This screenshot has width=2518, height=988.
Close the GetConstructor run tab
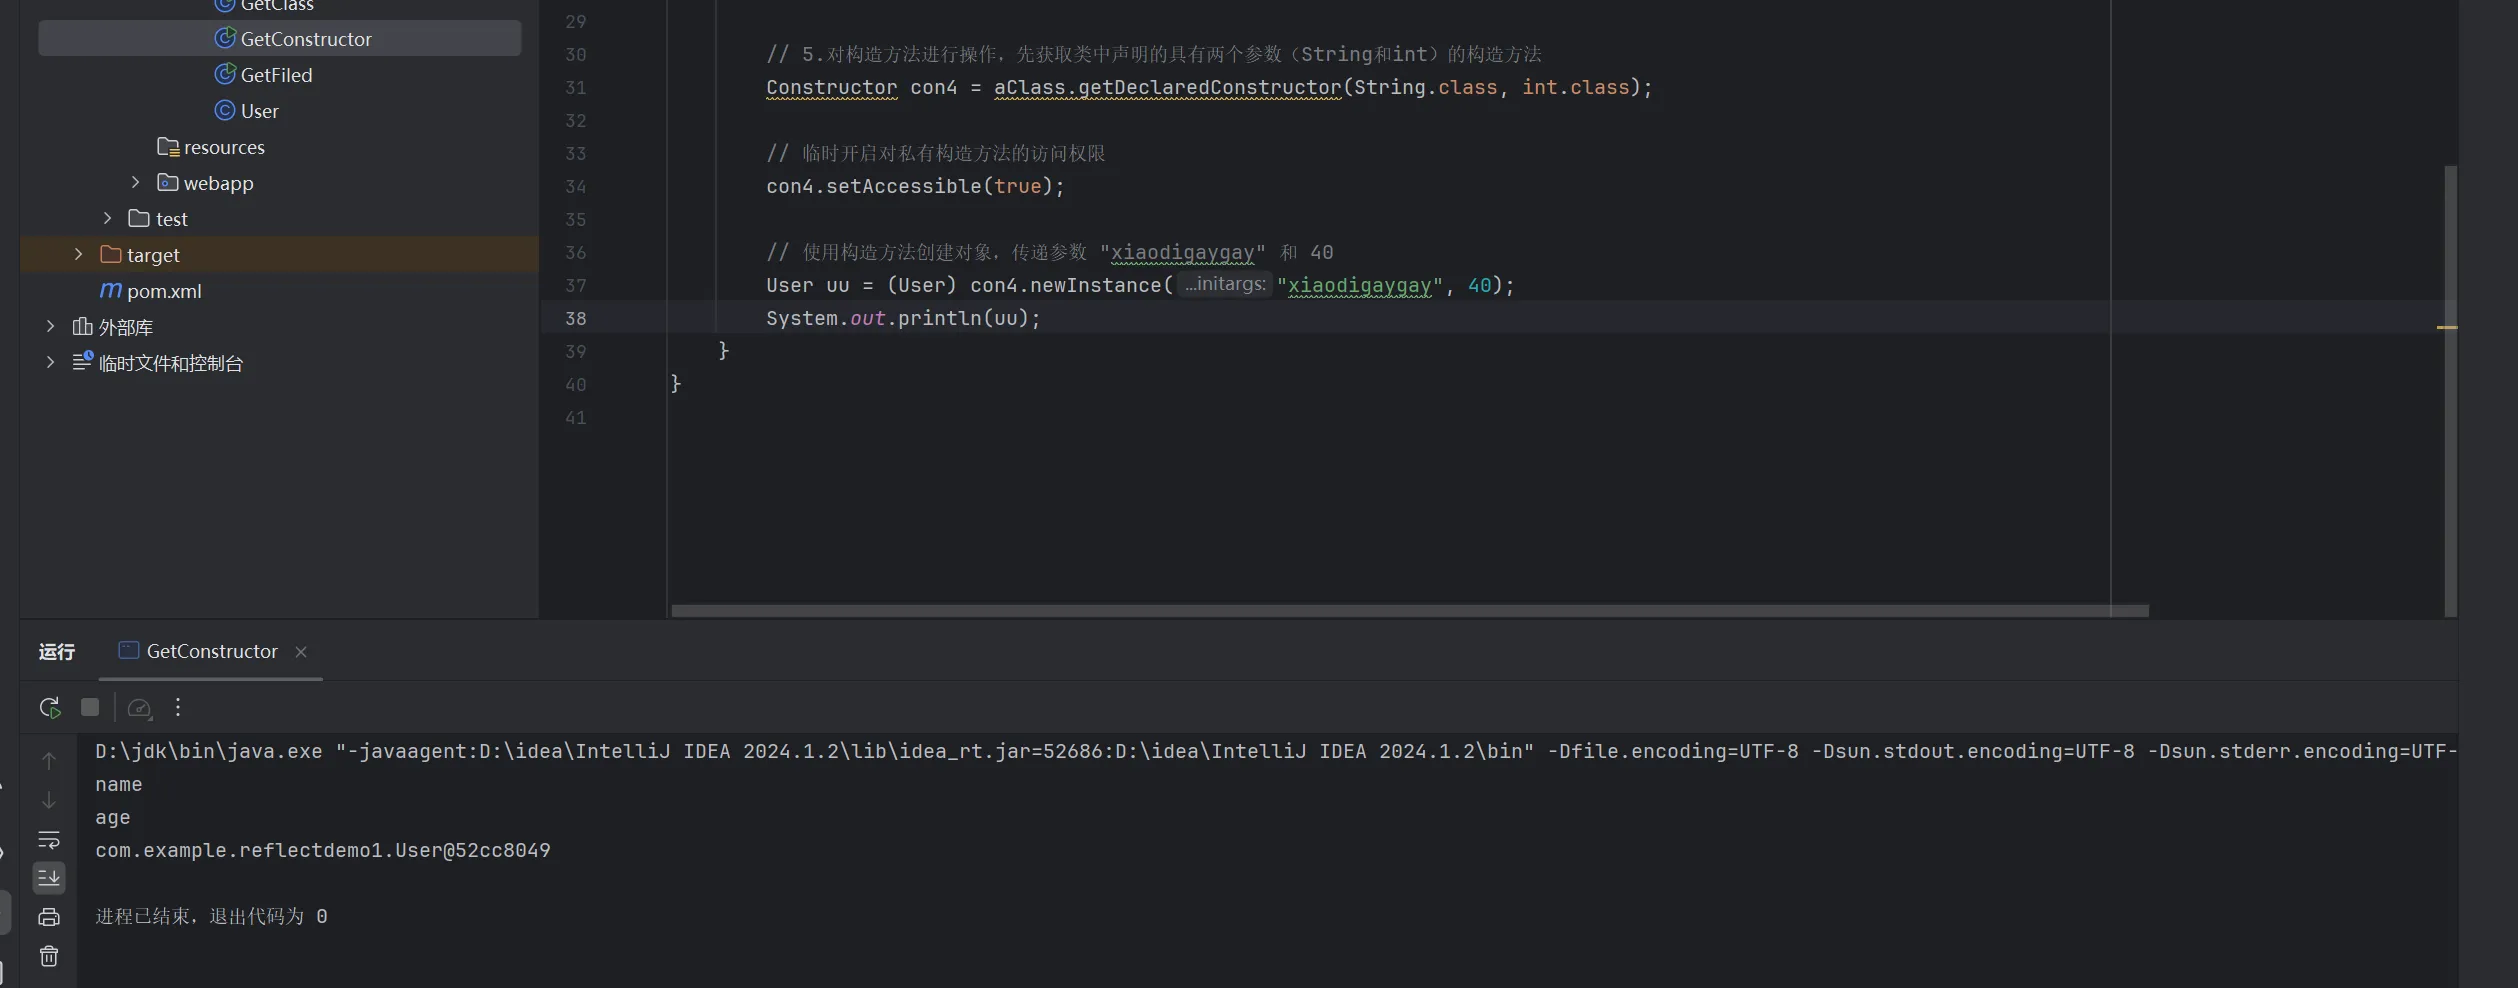[301, 652]
